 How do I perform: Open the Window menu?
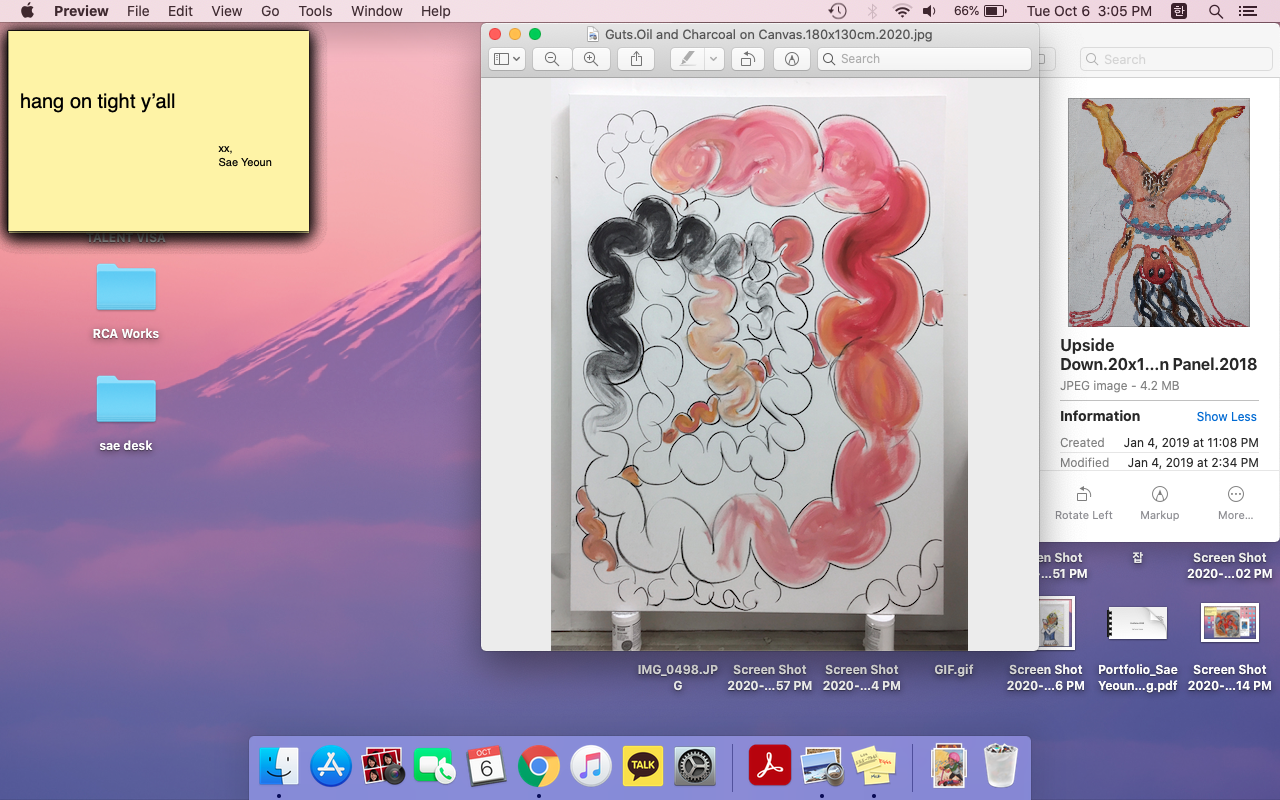[x=376, y=11]
